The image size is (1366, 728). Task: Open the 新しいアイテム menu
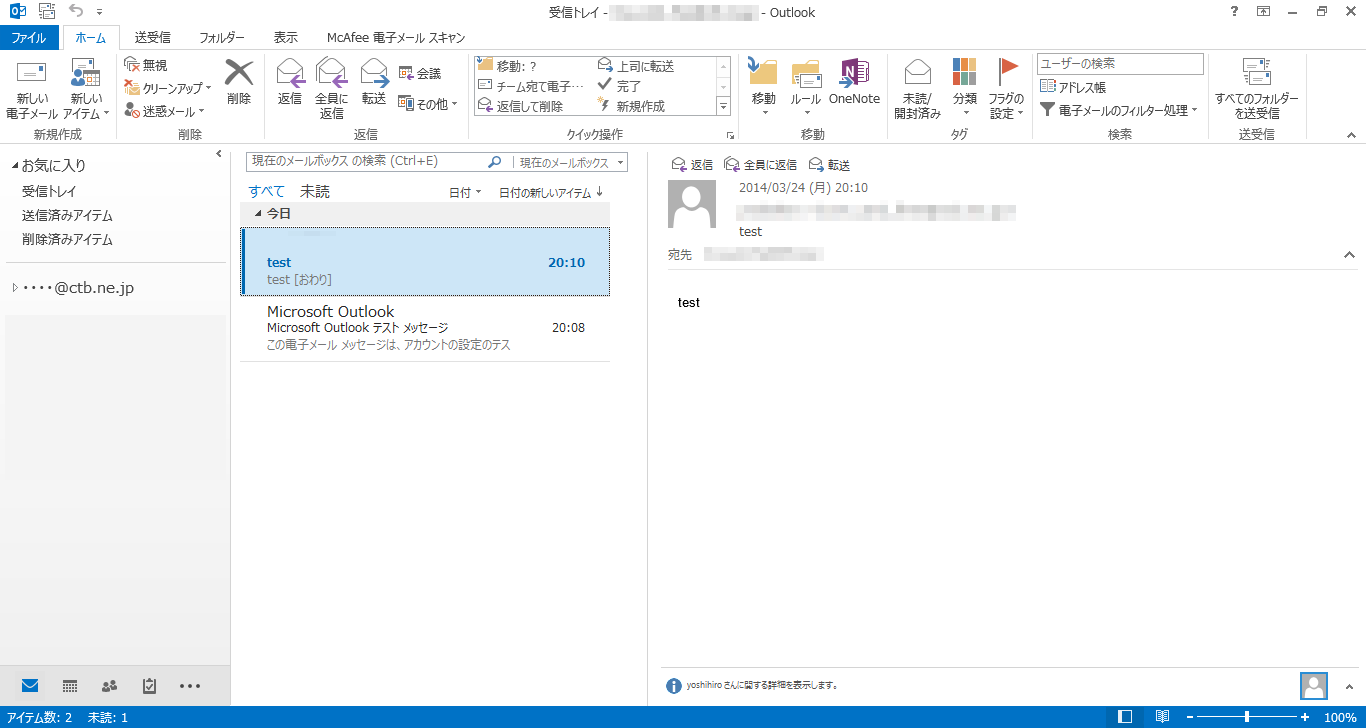click(87, 90)
